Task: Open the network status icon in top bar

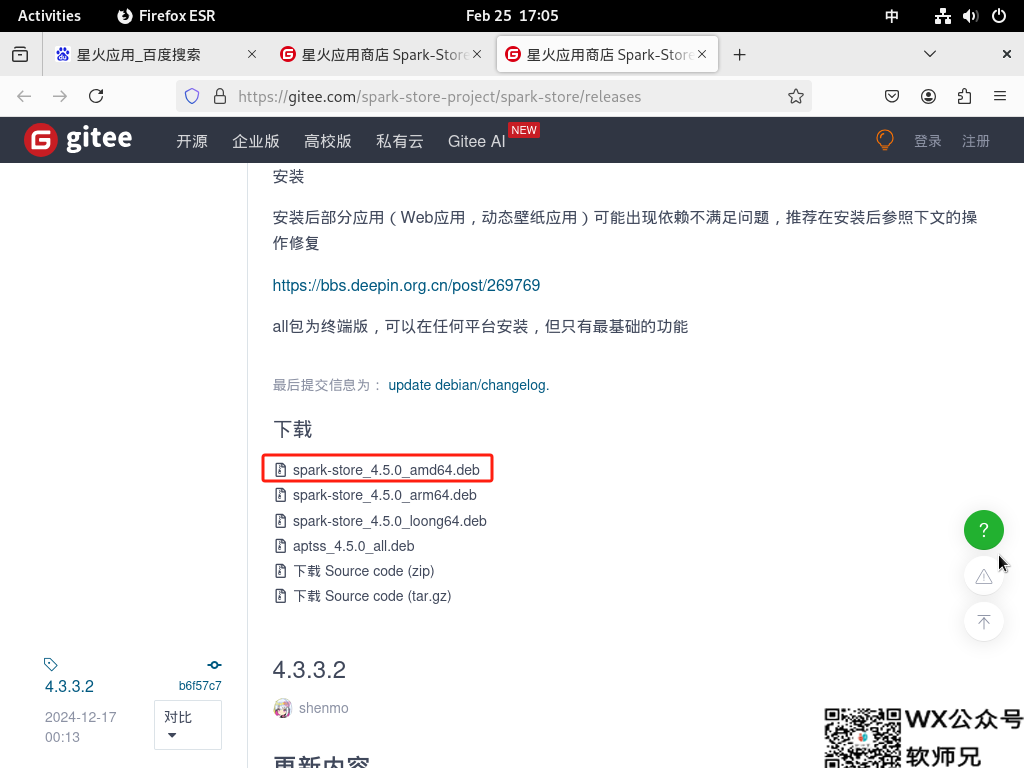Action: (942, 16)
